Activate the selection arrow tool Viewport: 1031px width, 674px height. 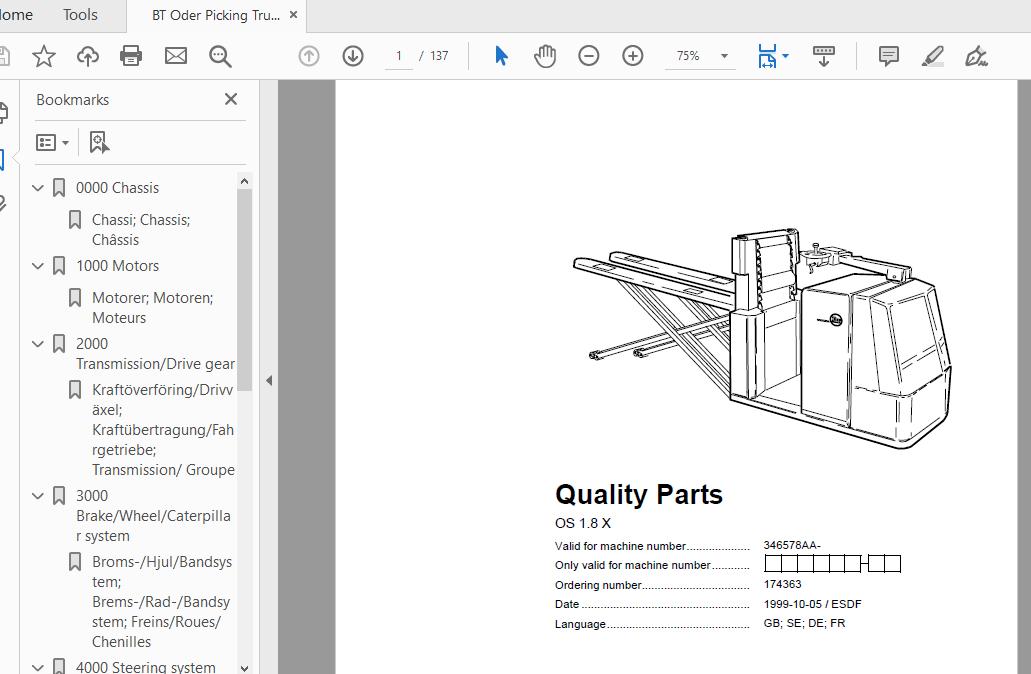point(501,57)
